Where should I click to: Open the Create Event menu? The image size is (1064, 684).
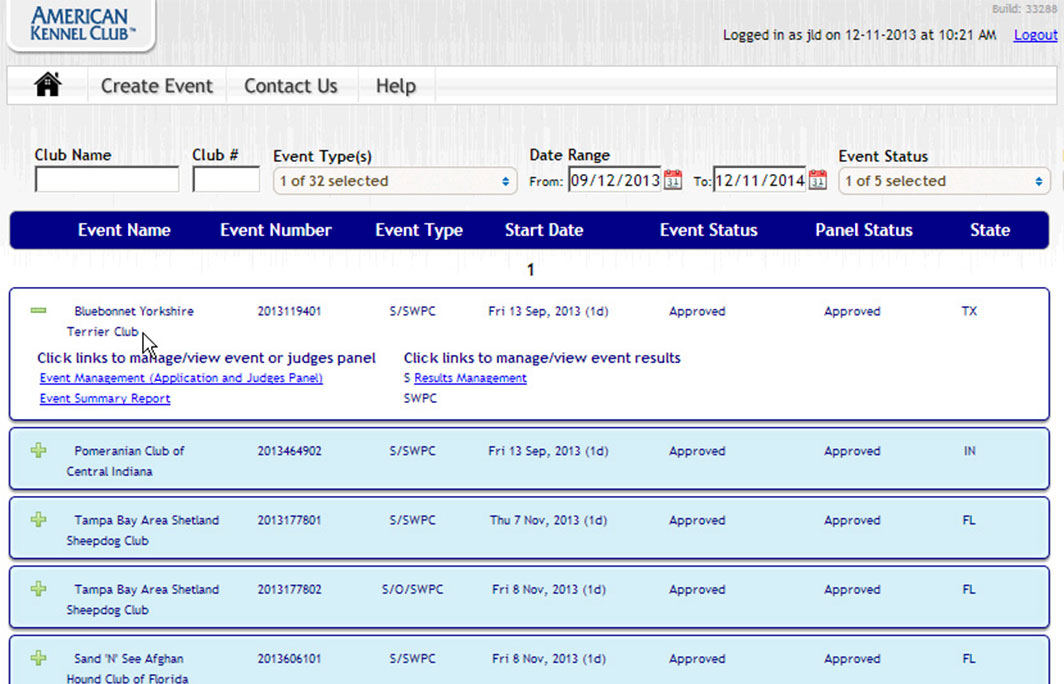pos(157,86)
